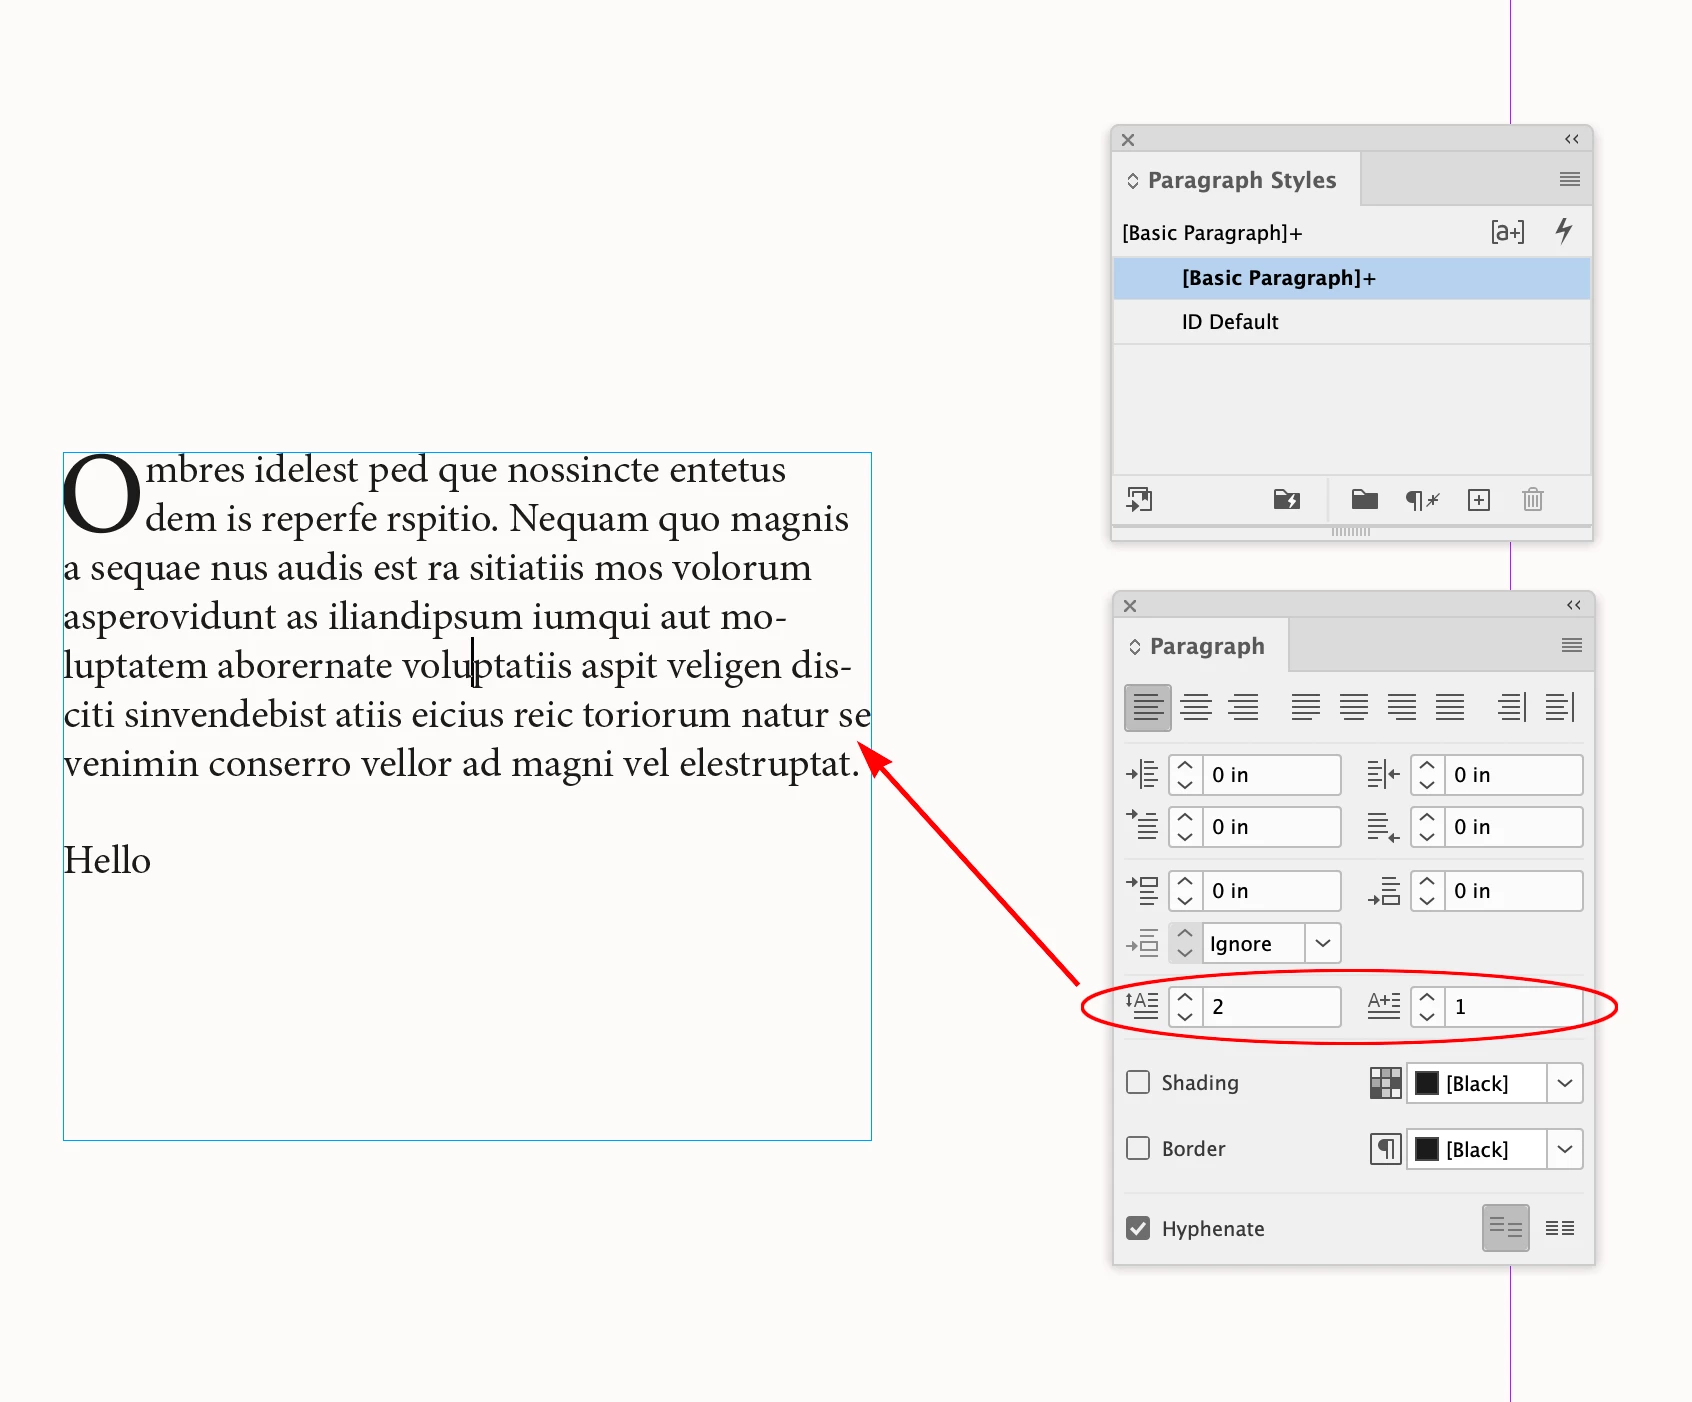Open the Paragraph panel flyout menu

[x=1572, y=646]
